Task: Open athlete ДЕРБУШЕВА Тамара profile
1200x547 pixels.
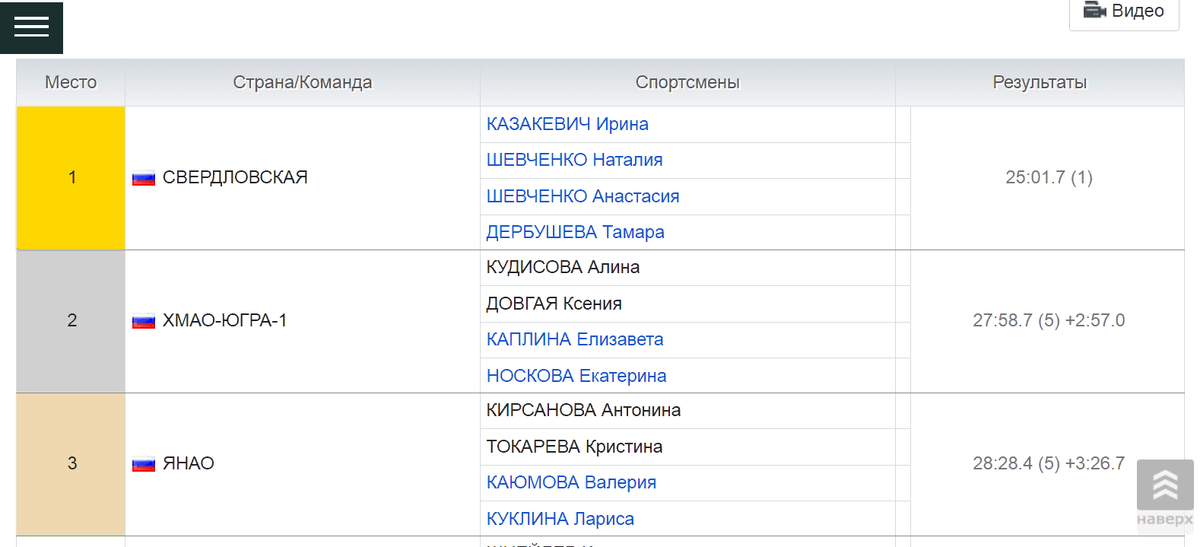Action: [575, 232]
